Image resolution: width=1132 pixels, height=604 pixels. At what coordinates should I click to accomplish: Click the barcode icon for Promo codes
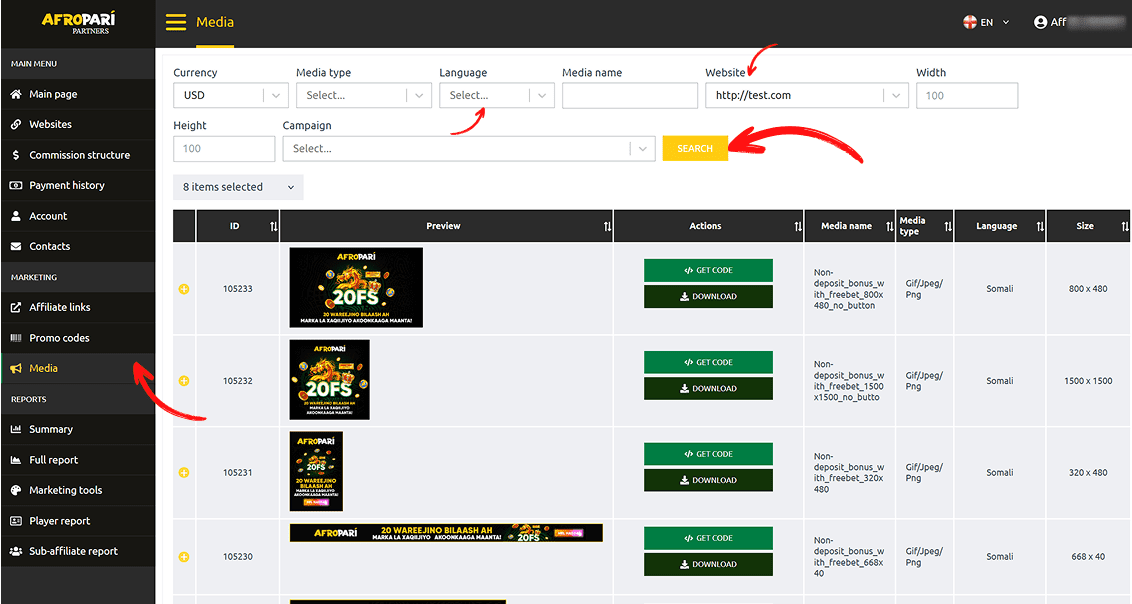point(16,338)
